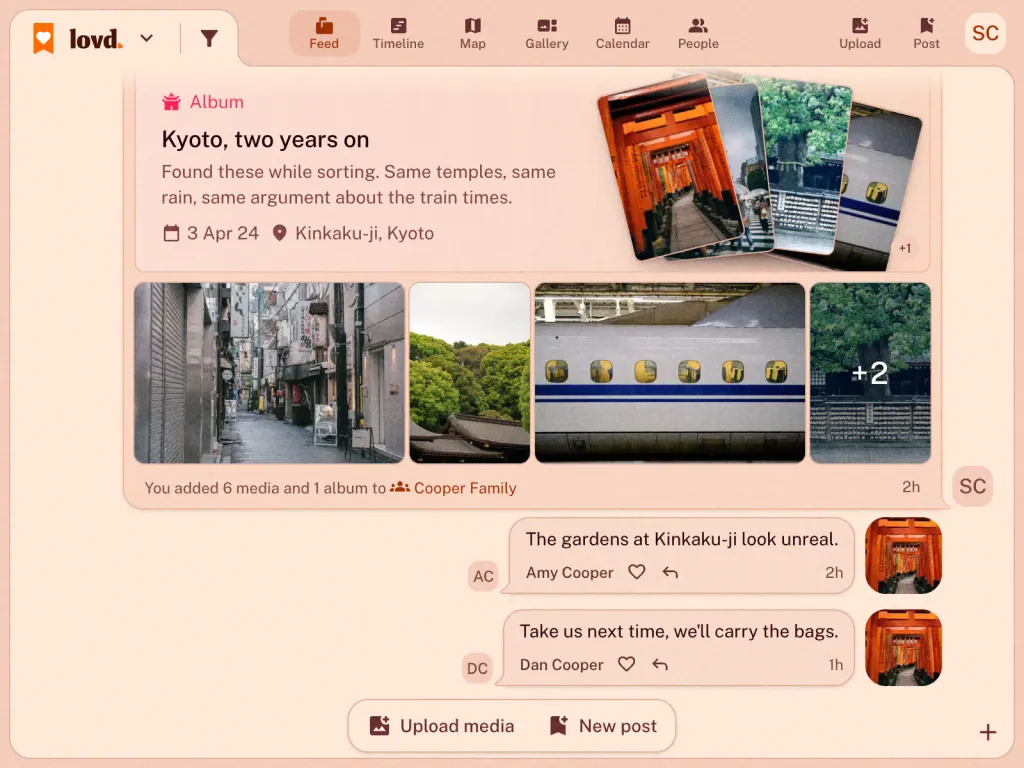1024x768 pixels.
Task: Go to the Map tab
Action: 473,34
